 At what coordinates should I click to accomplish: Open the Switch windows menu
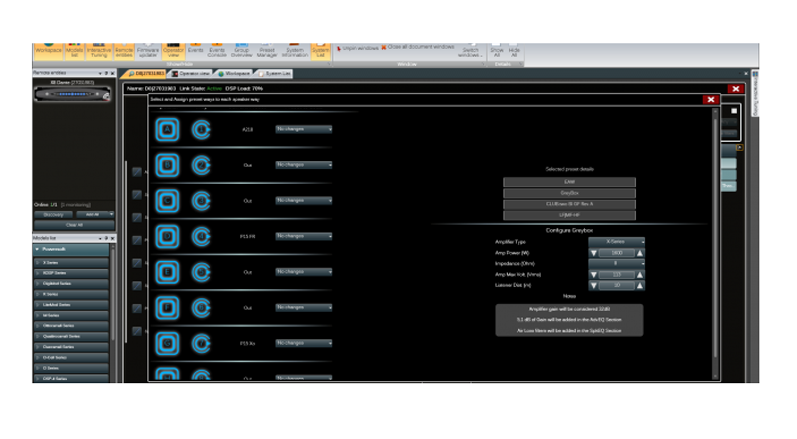coord(470,51)
